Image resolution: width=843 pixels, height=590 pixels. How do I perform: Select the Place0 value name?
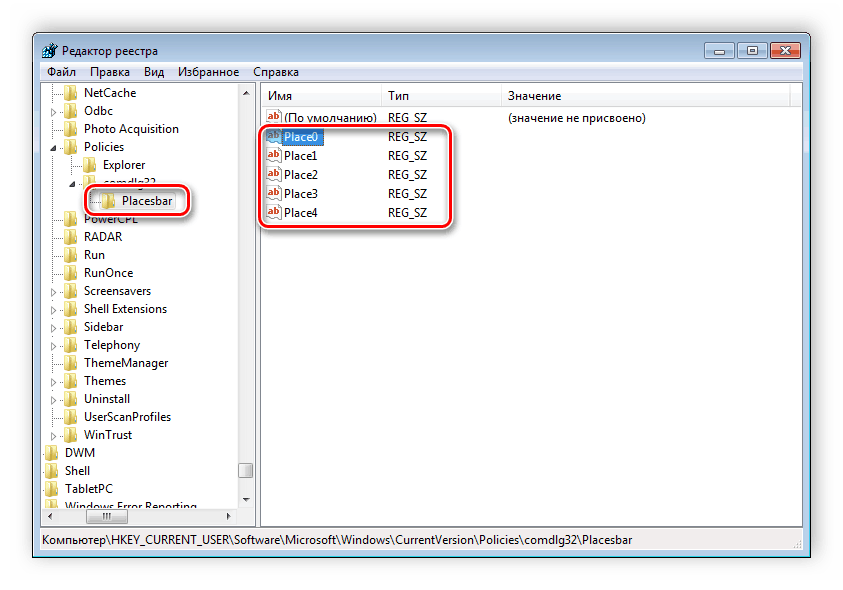point(301,137)
